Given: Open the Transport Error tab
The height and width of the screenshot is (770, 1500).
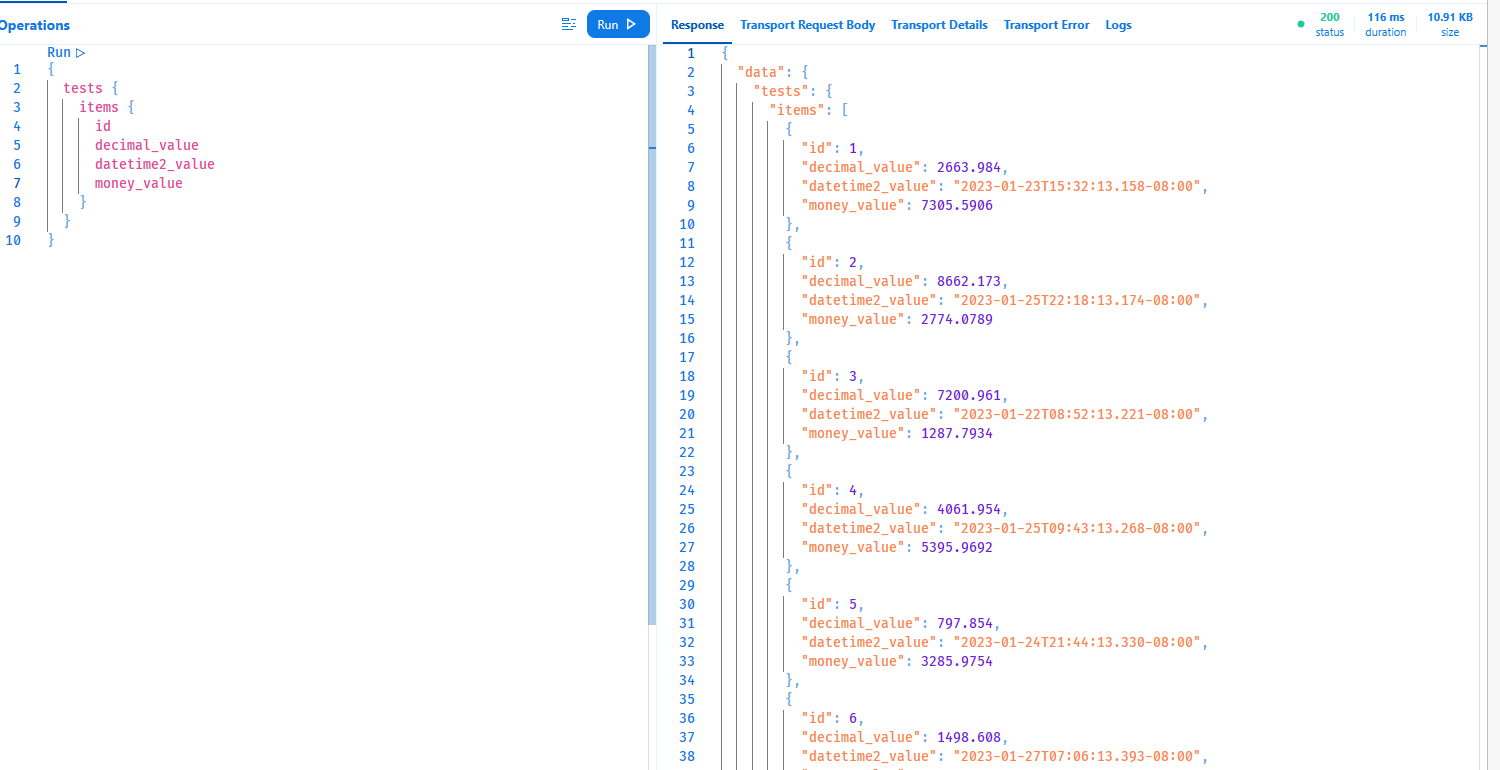Looking at the screenshot, I should [x=1046, y=24].
